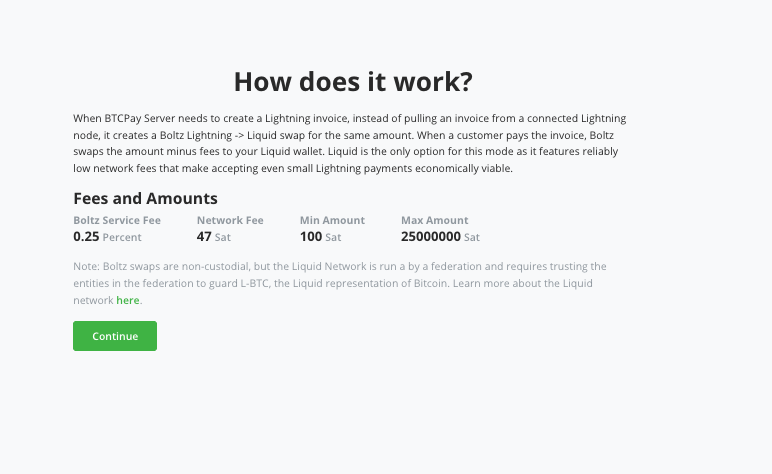772x474 pixels.
Task: Click the note starting 'Note: Boltz swaps'
Action: [x=340, y=283]
